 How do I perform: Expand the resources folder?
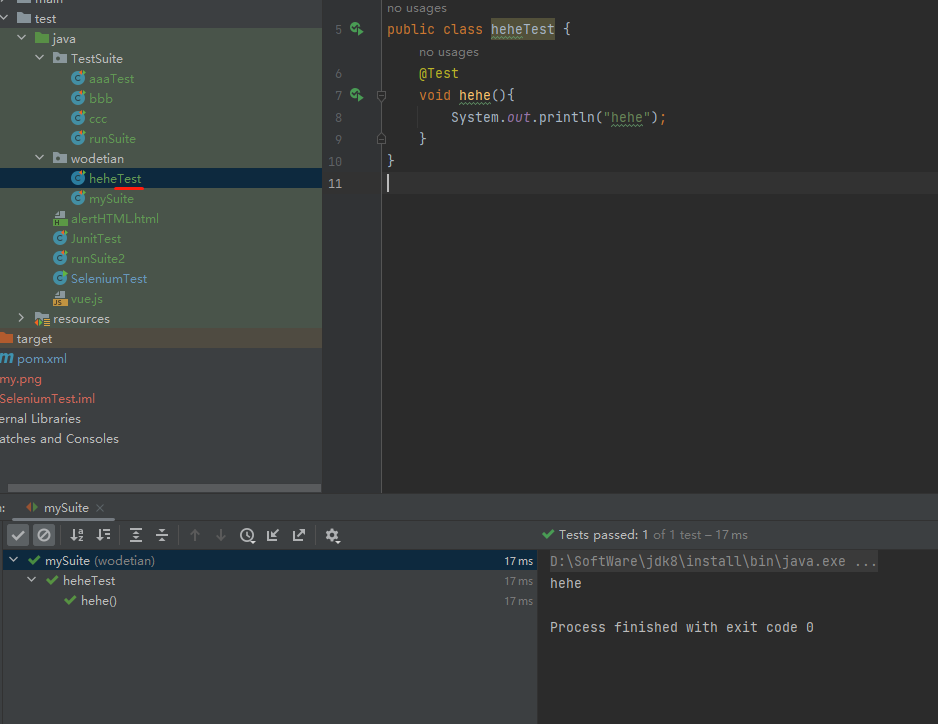pos(22,318)
